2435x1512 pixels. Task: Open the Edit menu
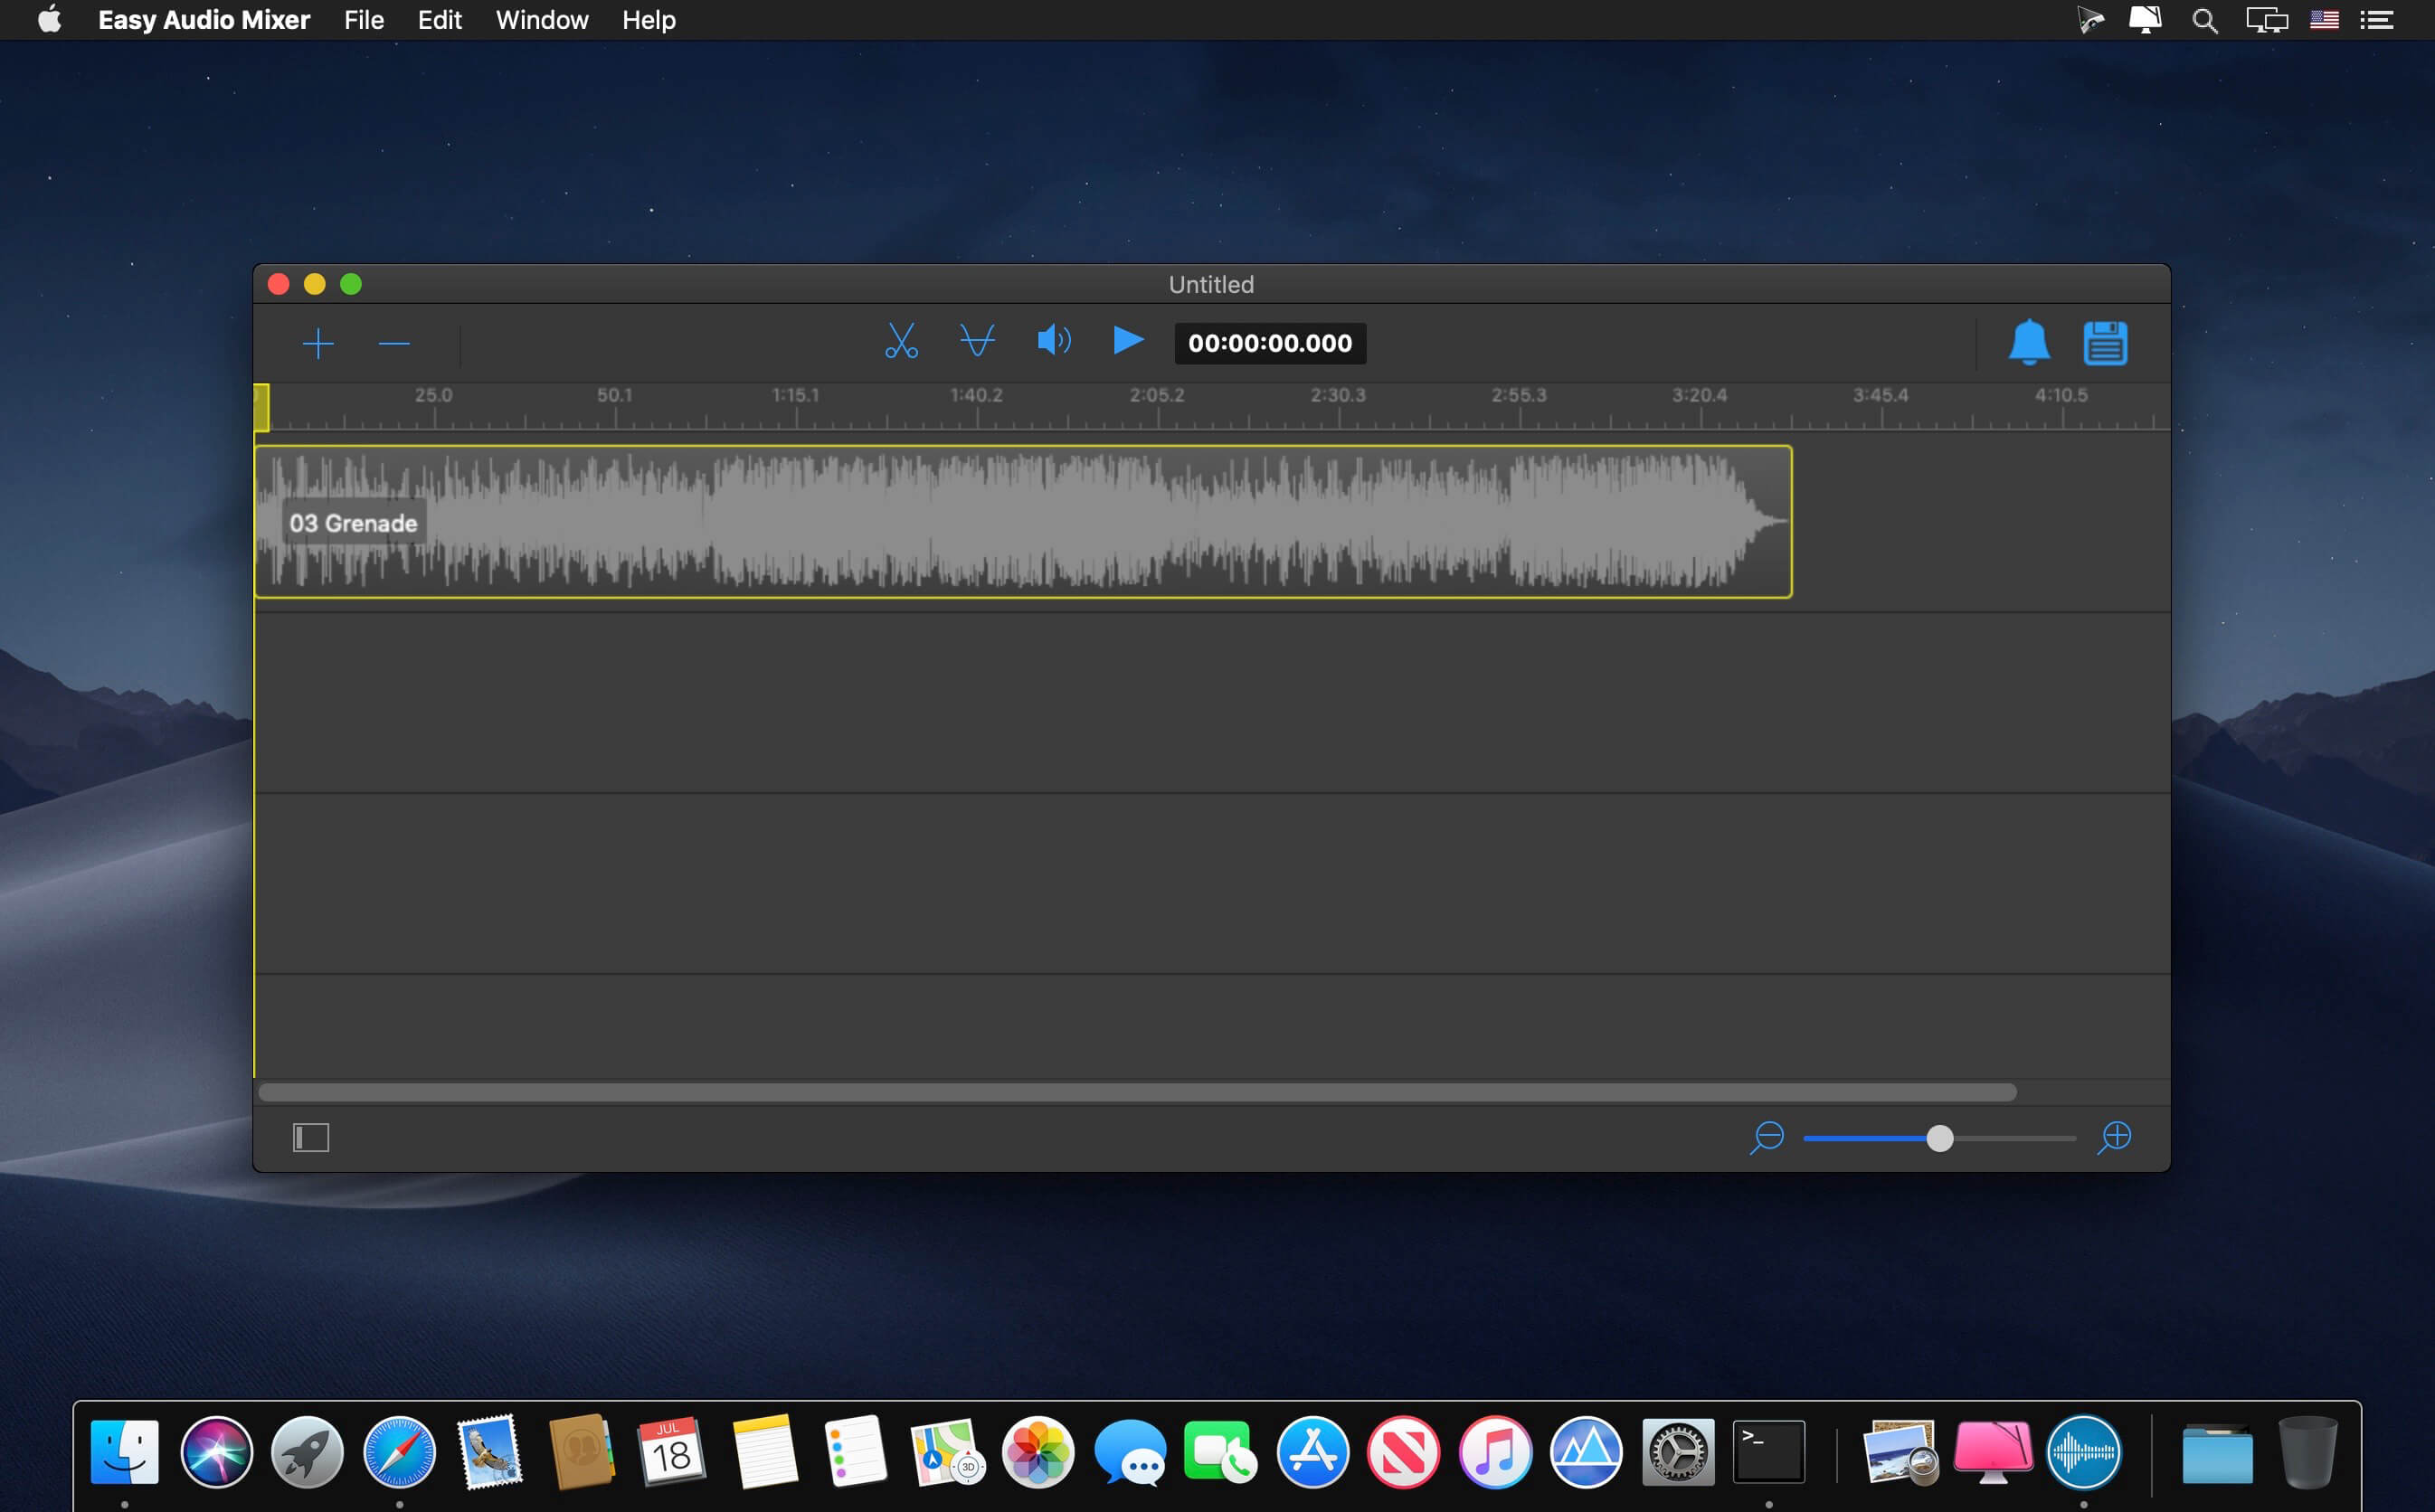(439, 20)
